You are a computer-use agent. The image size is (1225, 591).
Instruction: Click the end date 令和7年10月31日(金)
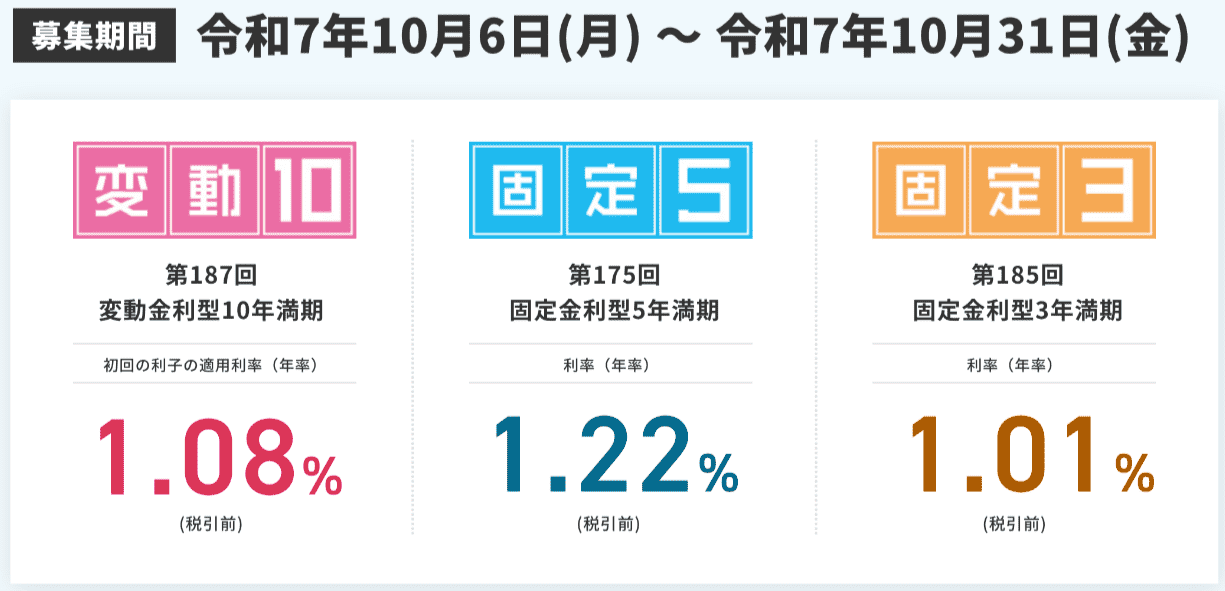coord(953,38)
